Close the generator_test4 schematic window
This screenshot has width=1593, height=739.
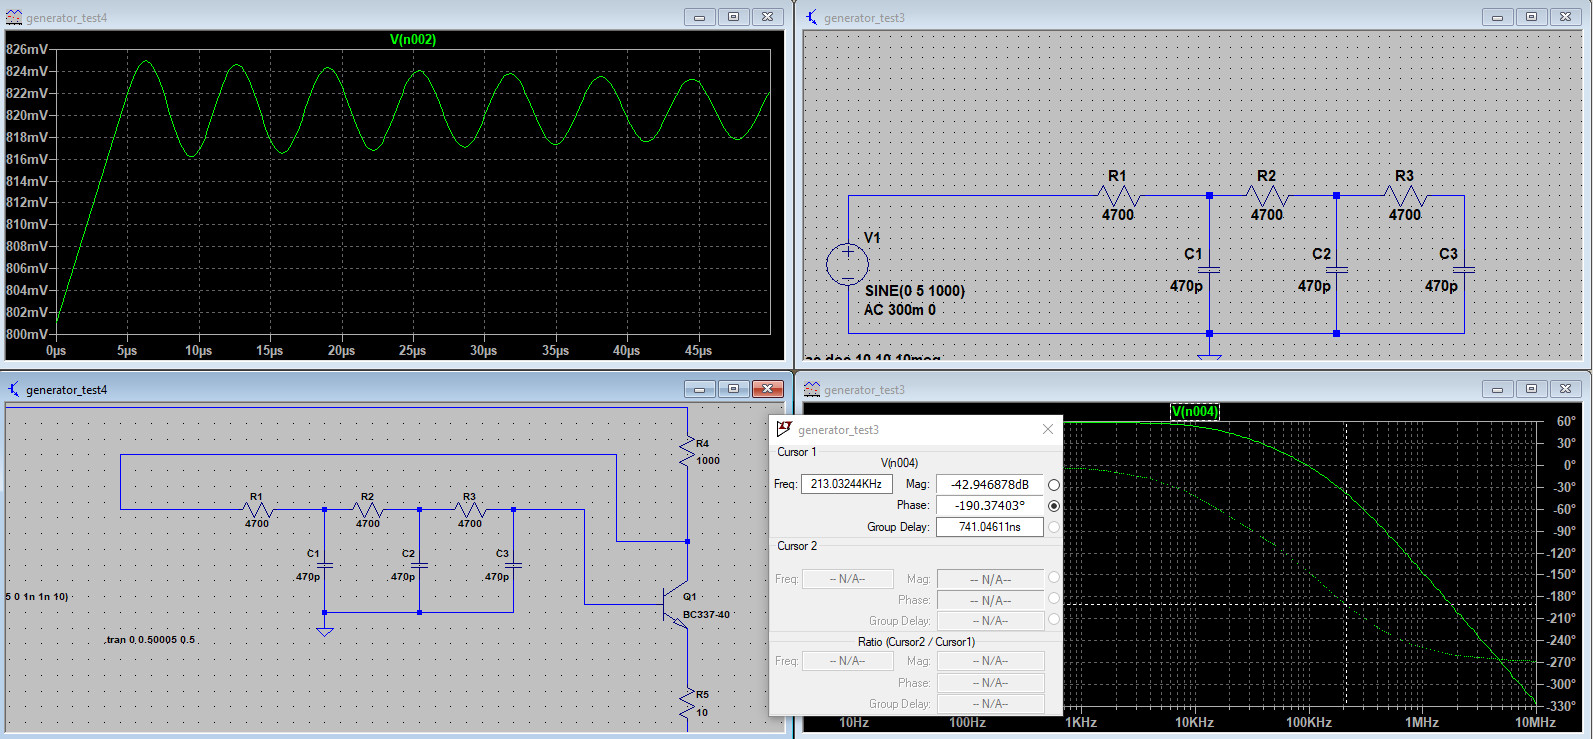click(767, 389)
